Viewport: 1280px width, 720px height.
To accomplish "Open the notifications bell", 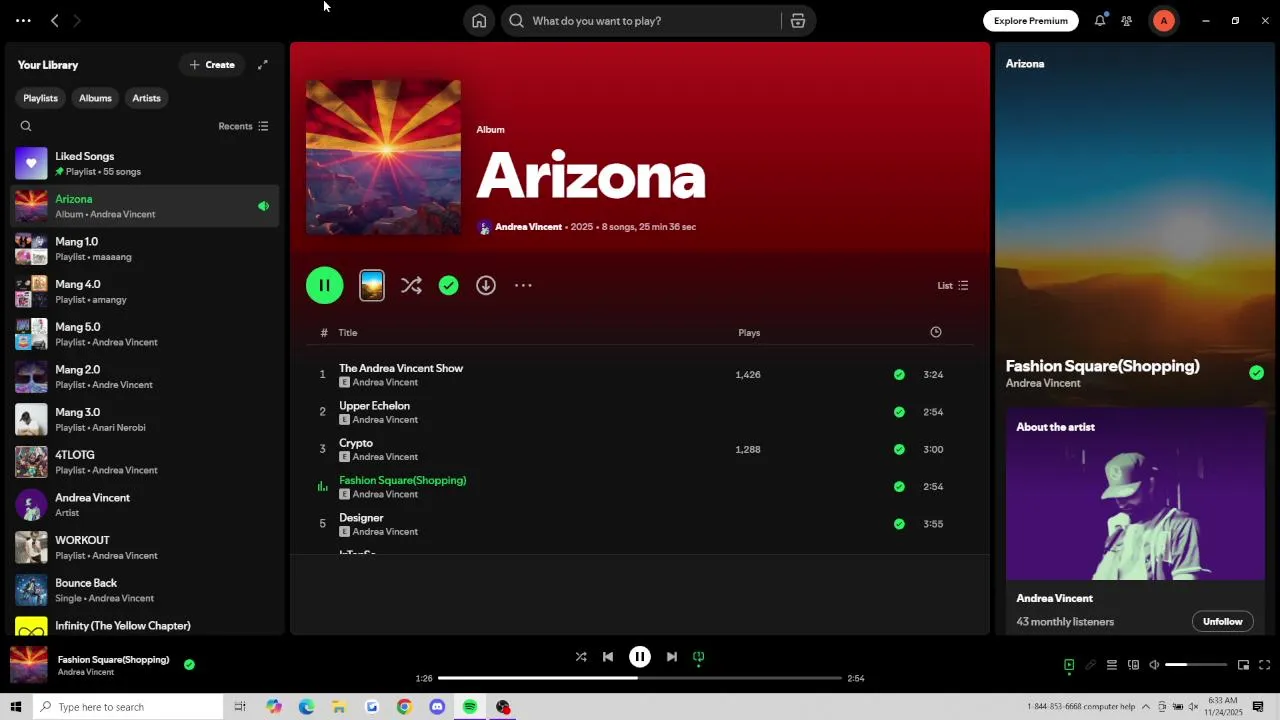I will tap(1100, 21).
